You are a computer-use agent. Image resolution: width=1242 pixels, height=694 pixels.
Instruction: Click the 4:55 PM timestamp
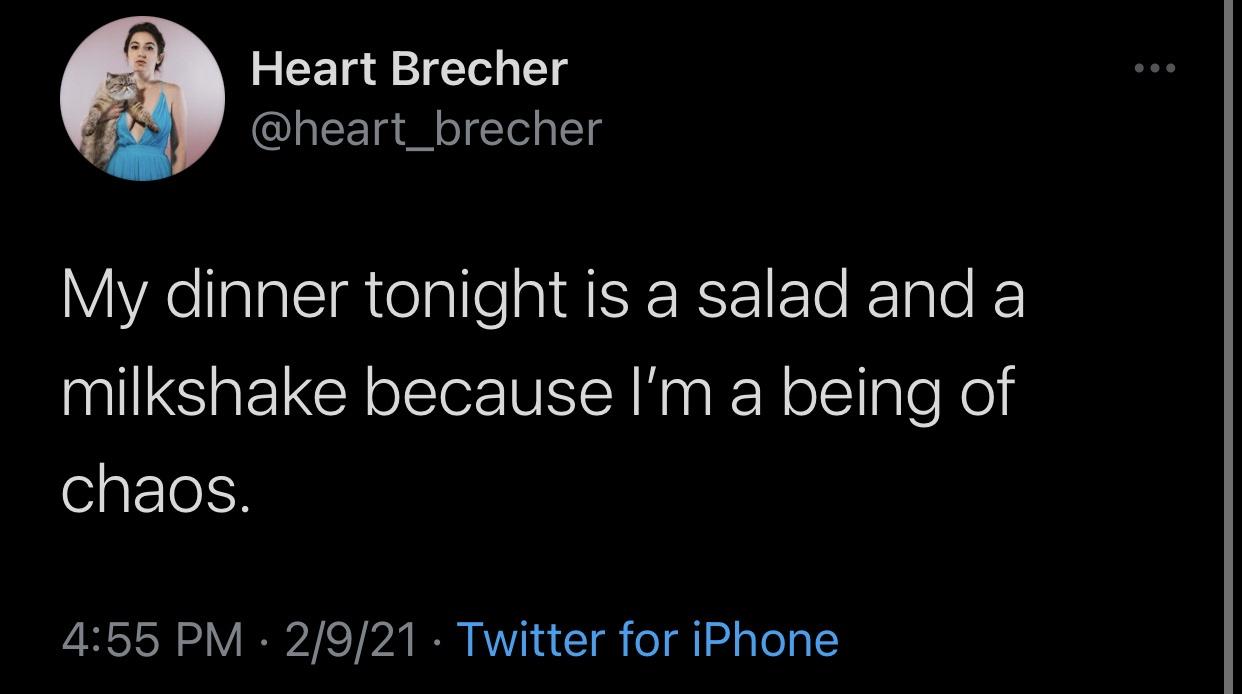coord(153,639)
